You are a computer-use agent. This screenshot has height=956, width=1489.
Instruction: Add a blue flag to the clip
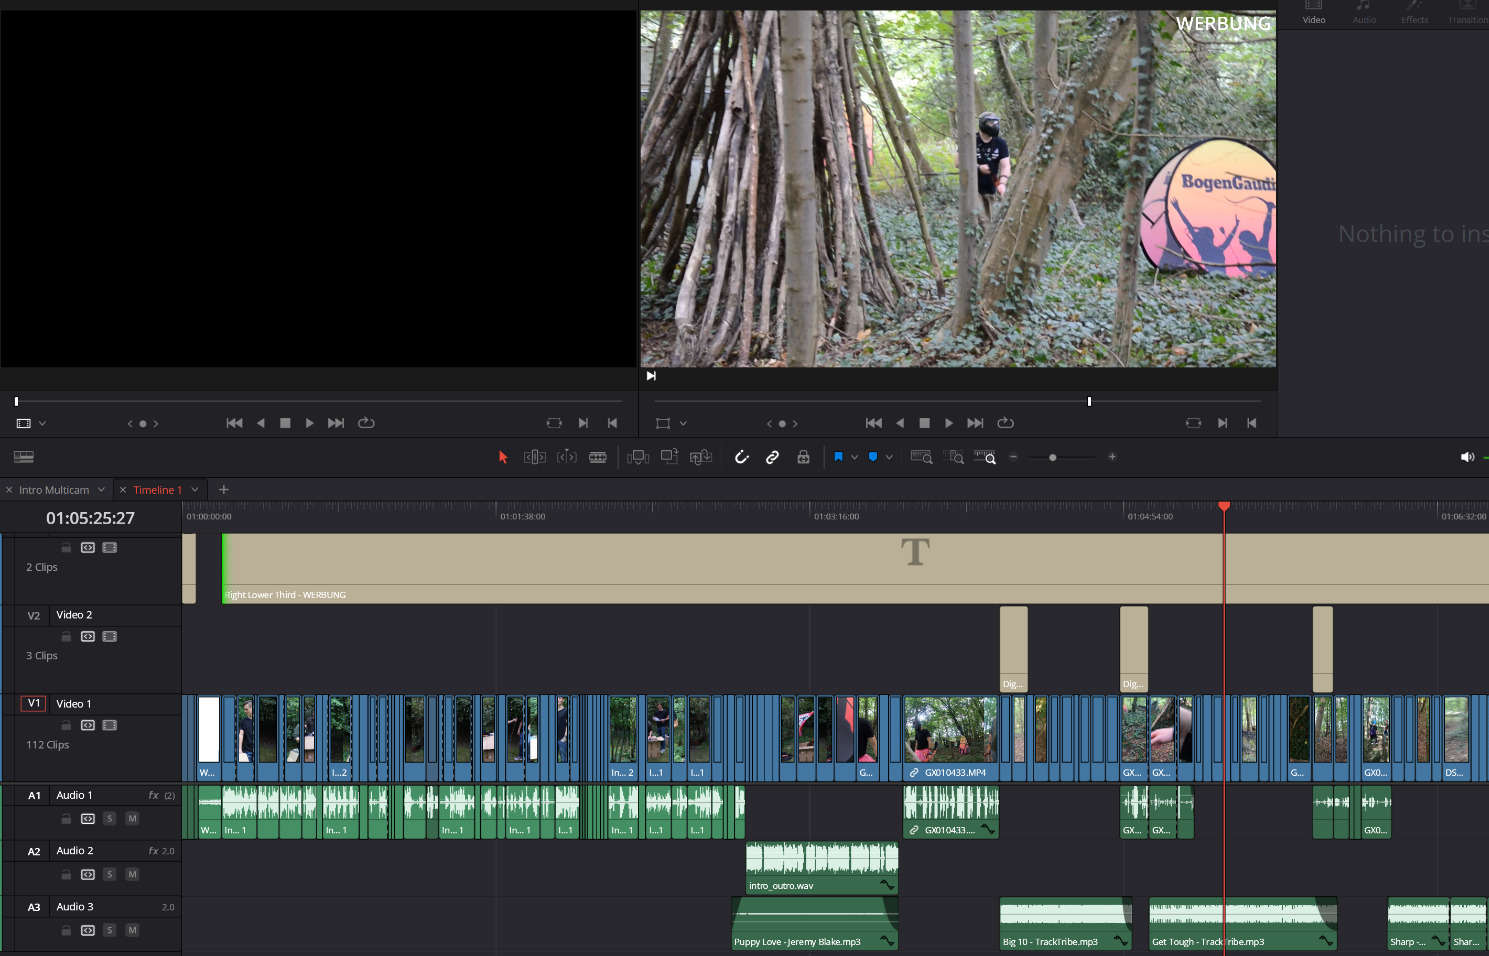(838, 457)
